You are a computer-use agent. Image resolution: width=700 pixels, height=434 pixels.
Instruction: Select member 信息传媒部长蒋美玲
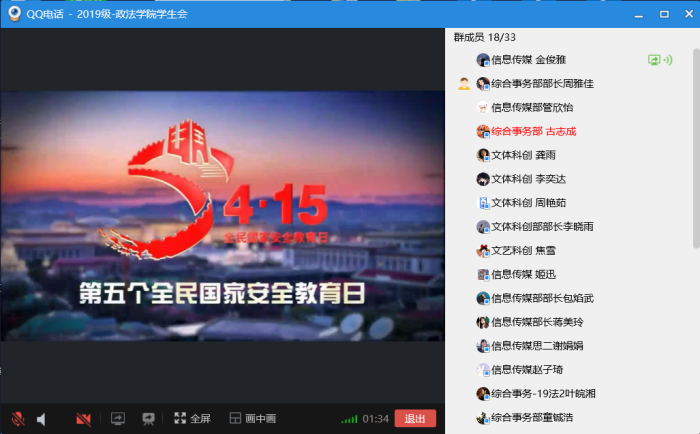538,322
